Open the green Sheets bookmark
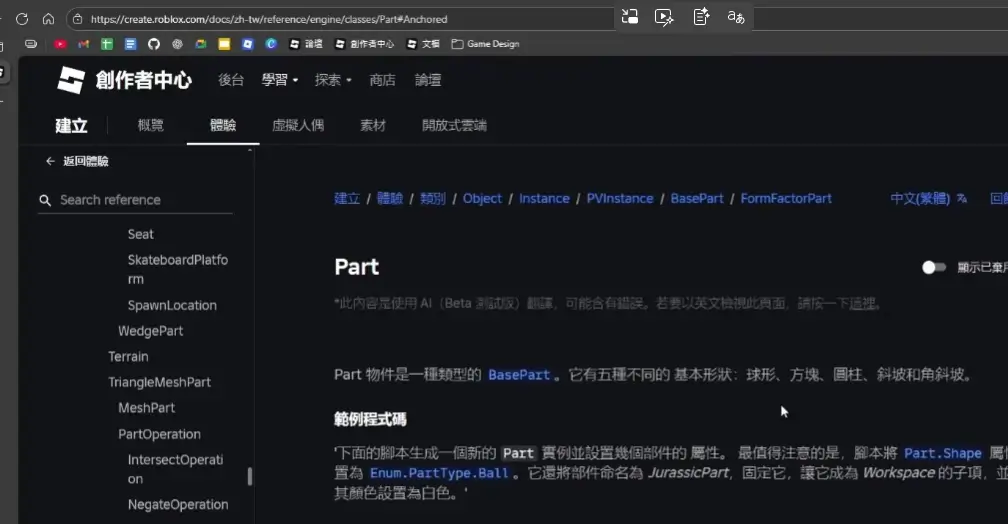The image size is (1008, 524). coord(107,44)
